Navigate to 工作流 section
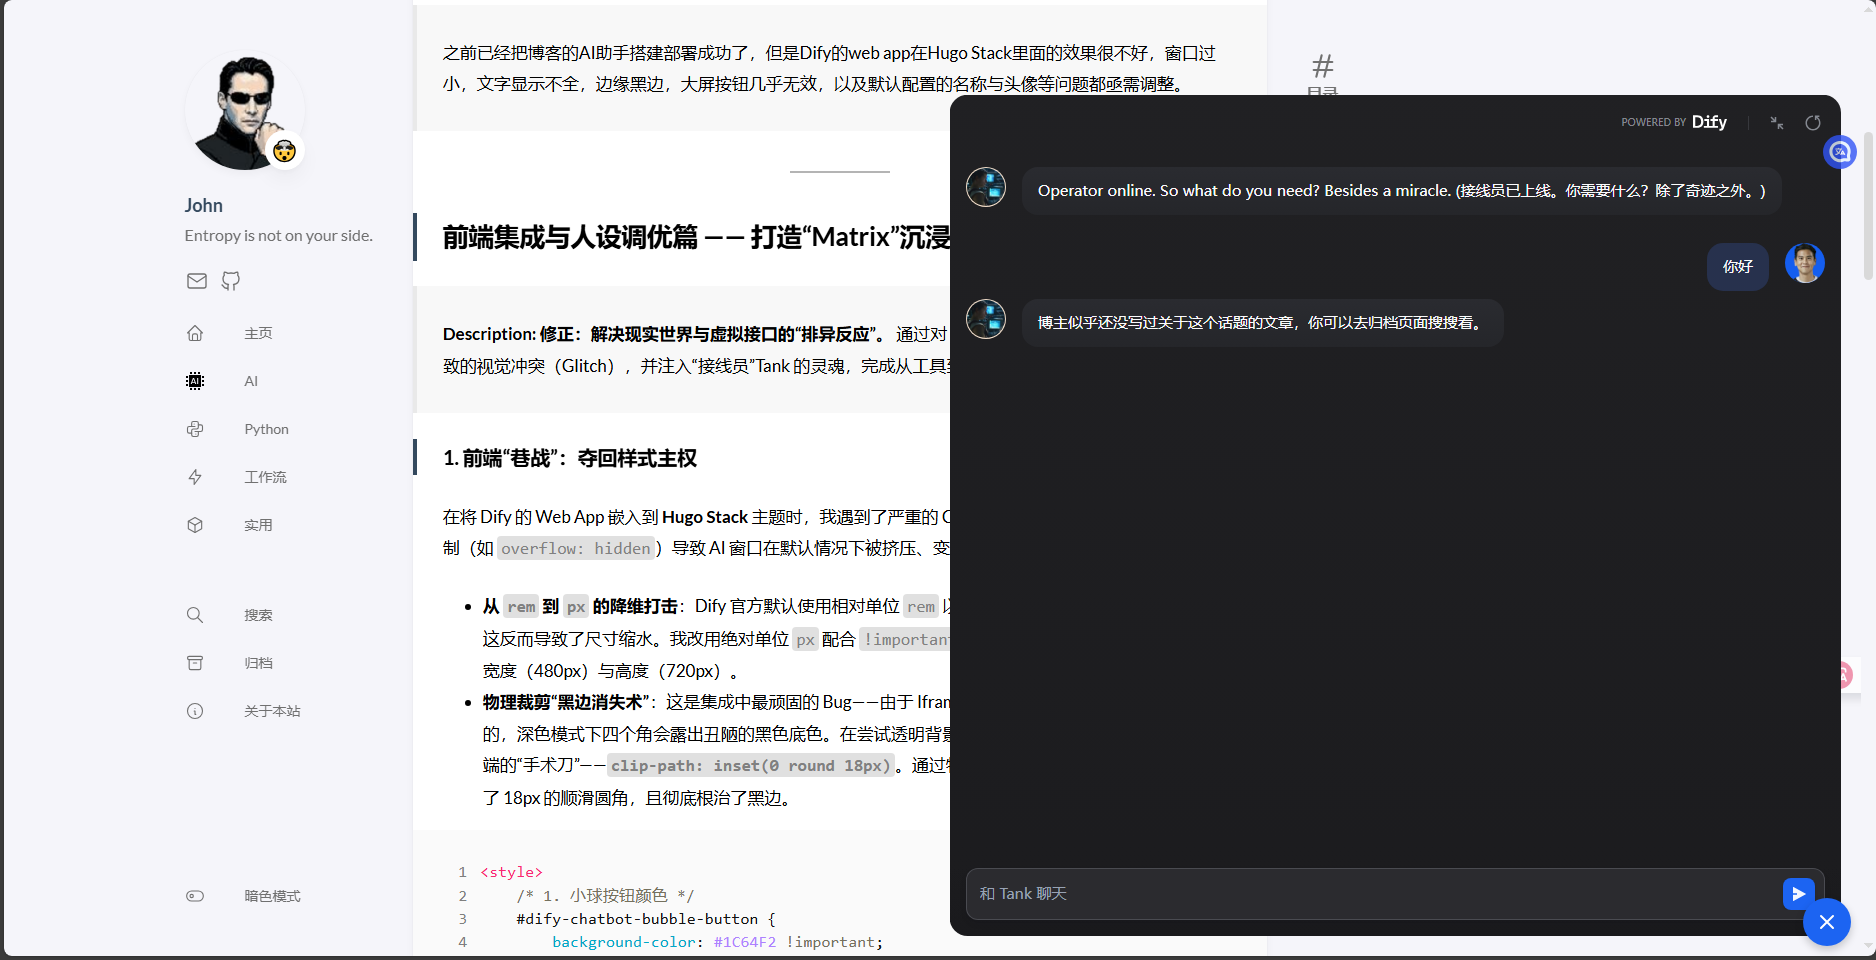The height and width of the screenshot is (960, 1876). coord(264,477)
